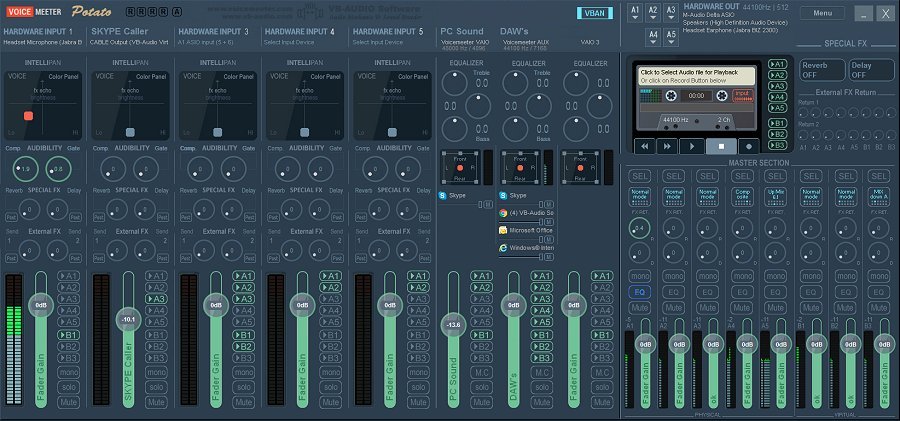Rewind the cassette recorder
Viewport: 900px width, 421px height.
click(645, 146)
